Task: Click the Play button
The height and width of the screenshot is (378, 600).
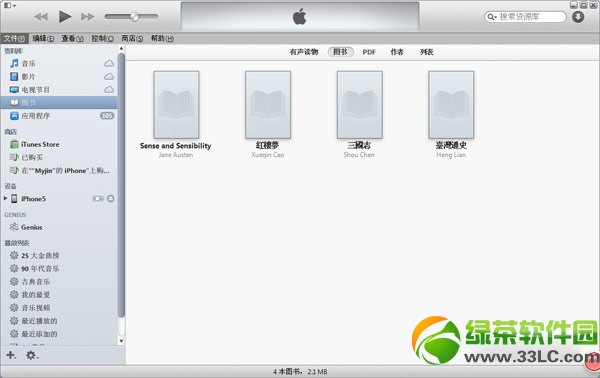Action: pyautogui.click(x=65, y=16)
